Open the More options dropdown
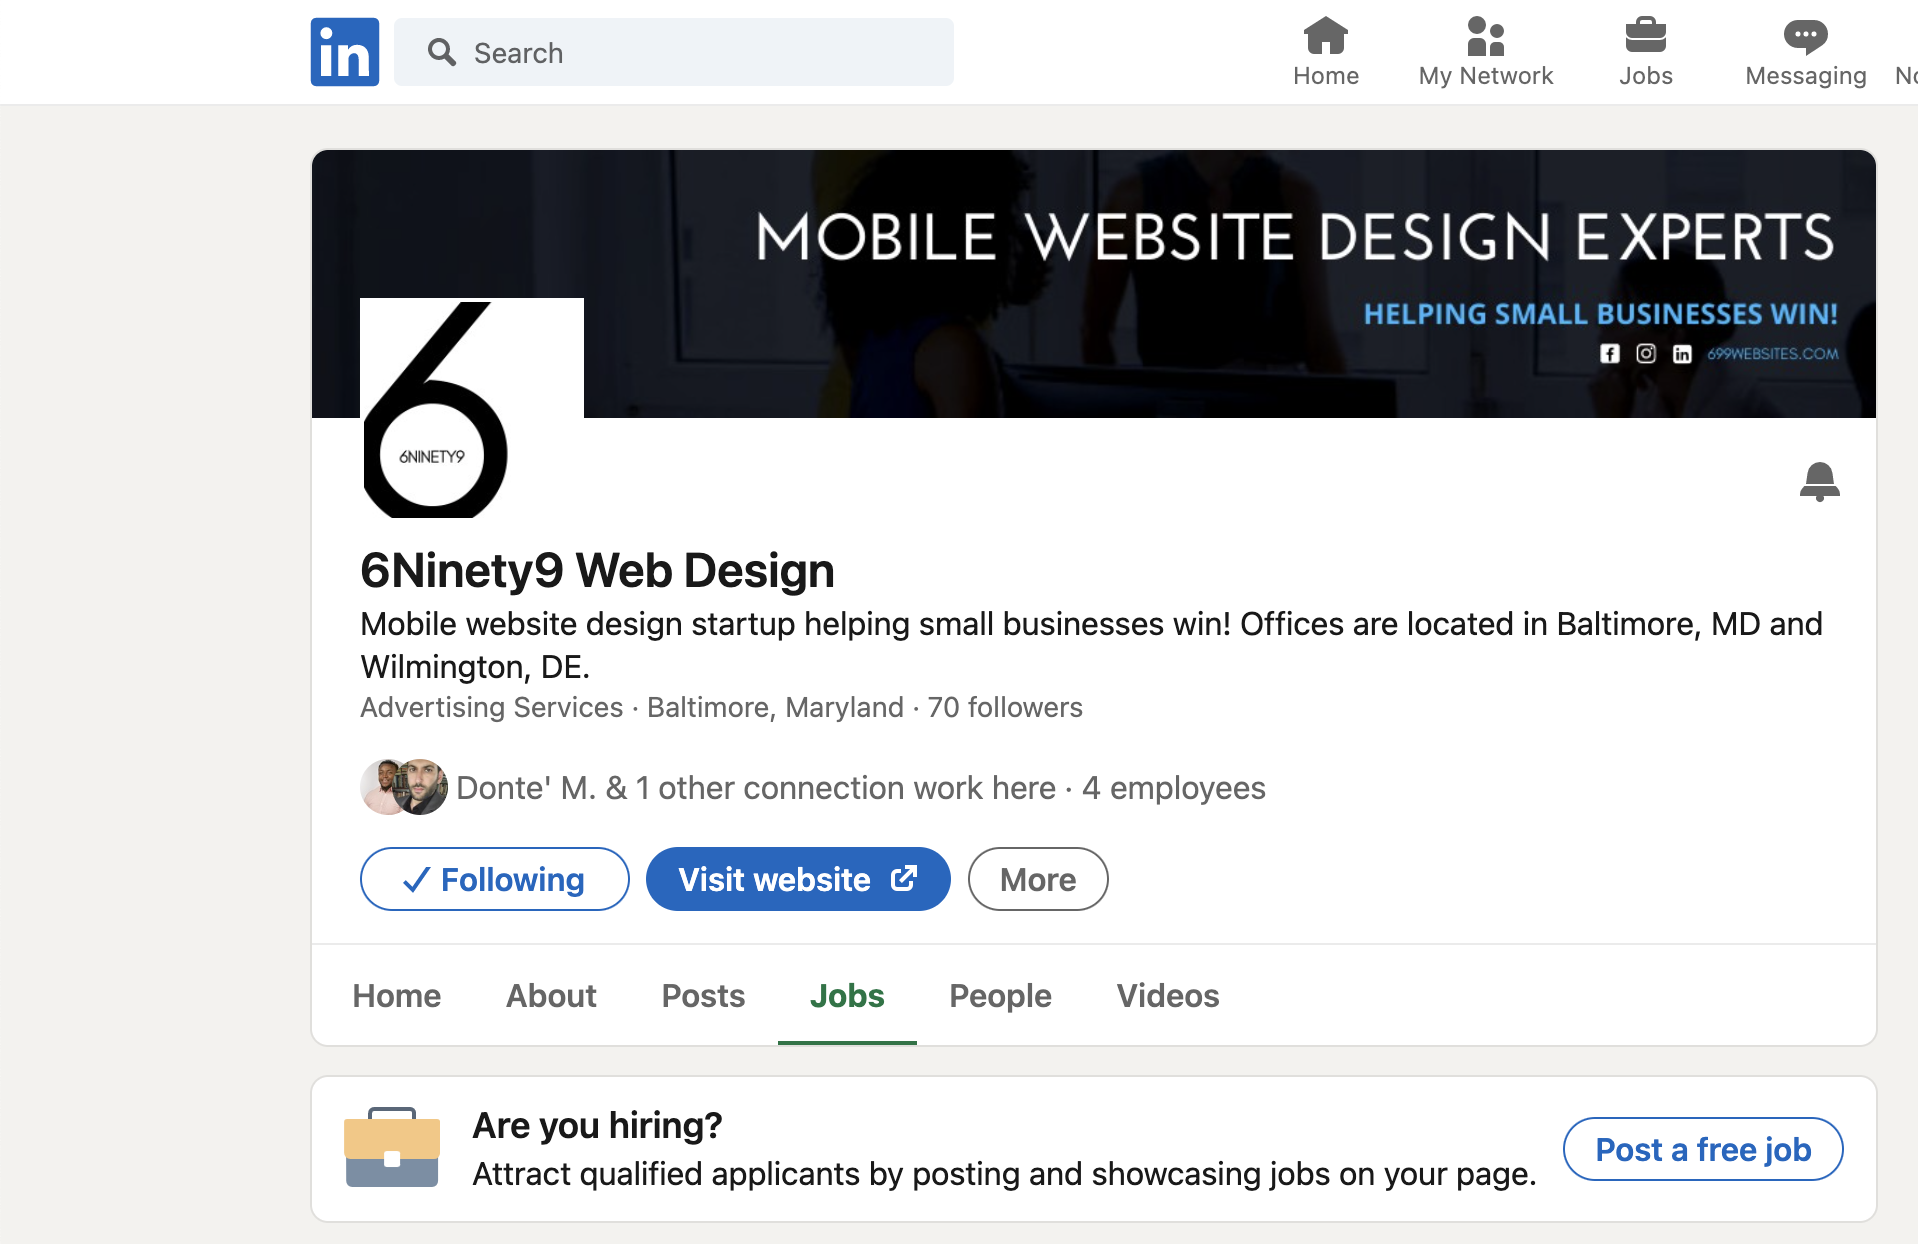 pos(1037,879)
